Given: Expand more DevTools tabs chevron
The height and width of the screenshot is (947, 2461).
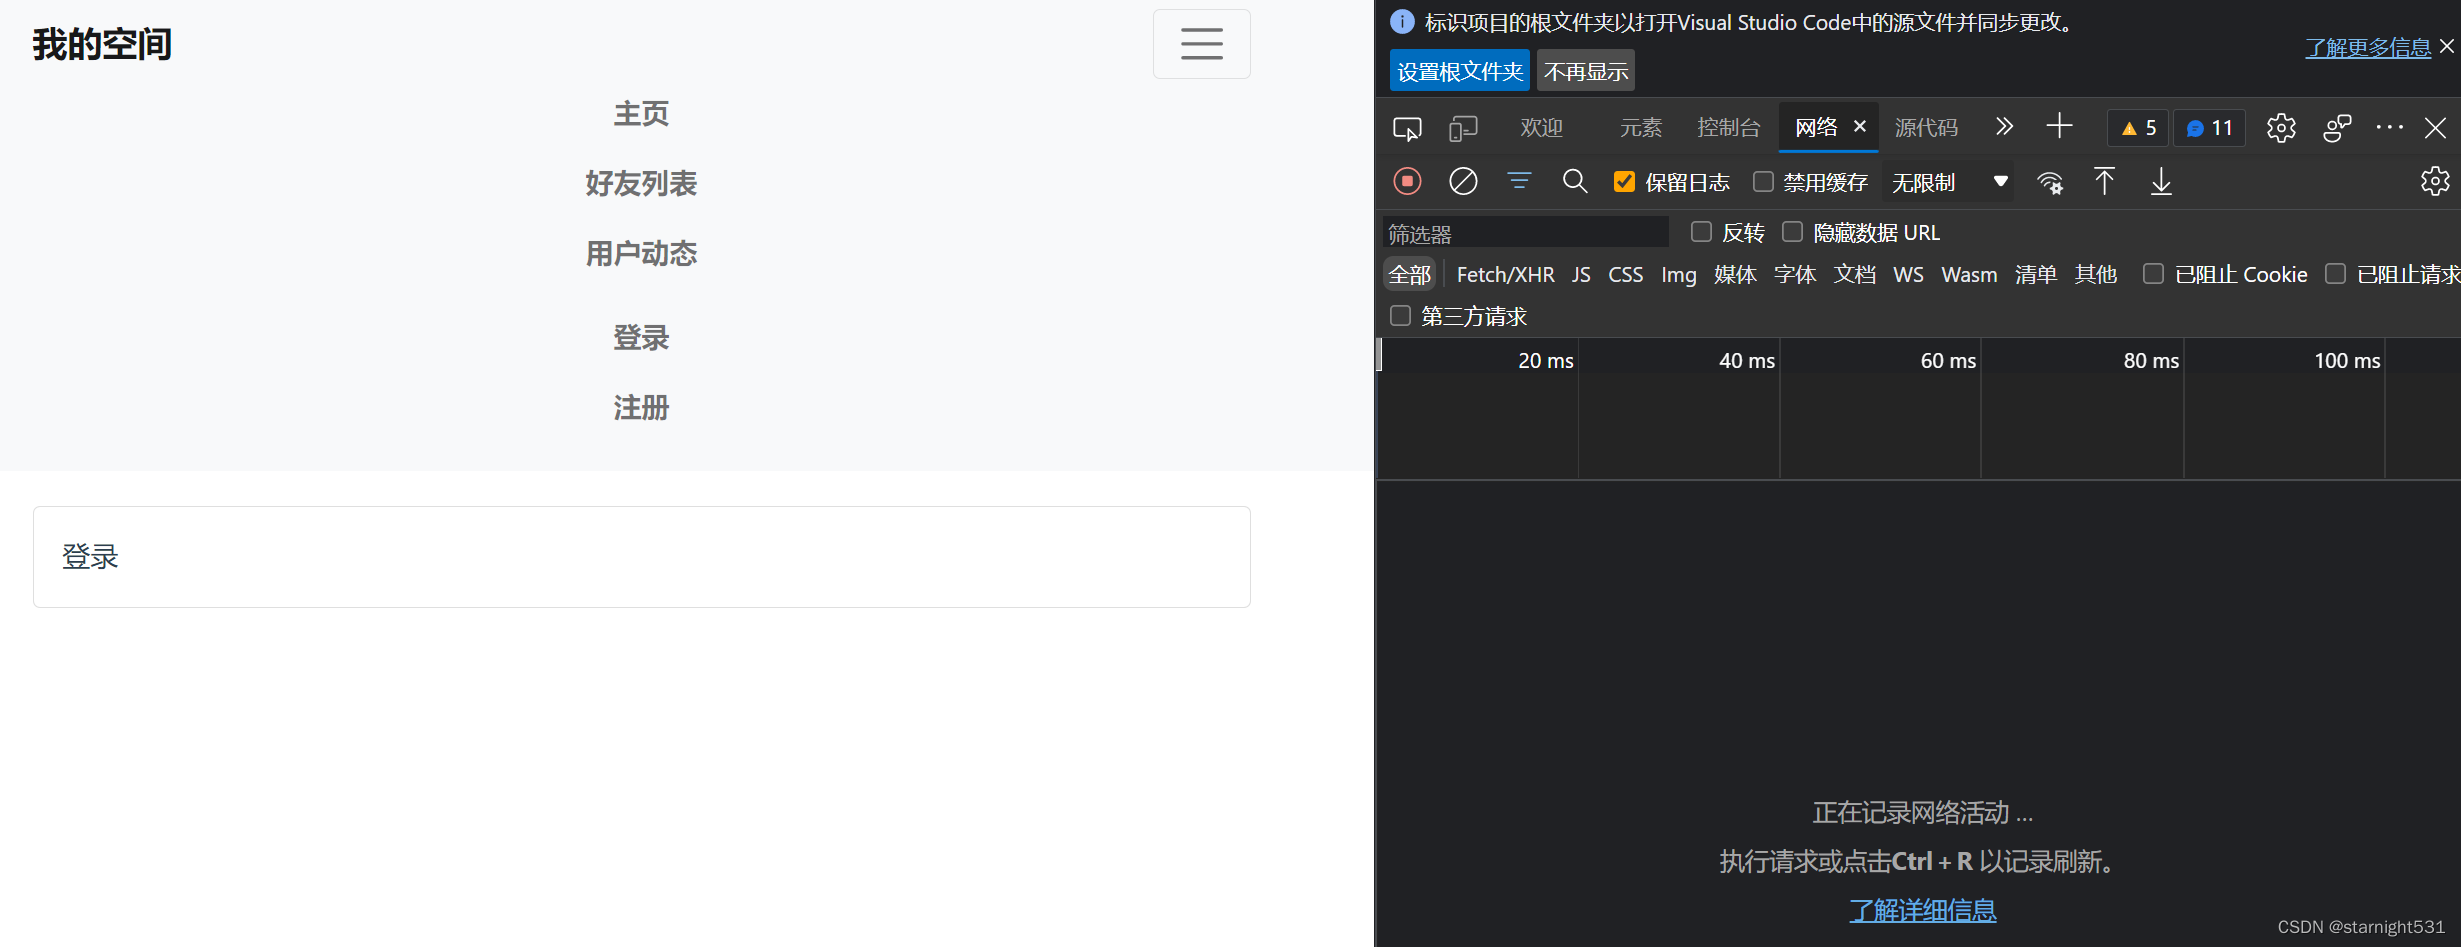Looking at the screenshot, I should click(2004, 127).
